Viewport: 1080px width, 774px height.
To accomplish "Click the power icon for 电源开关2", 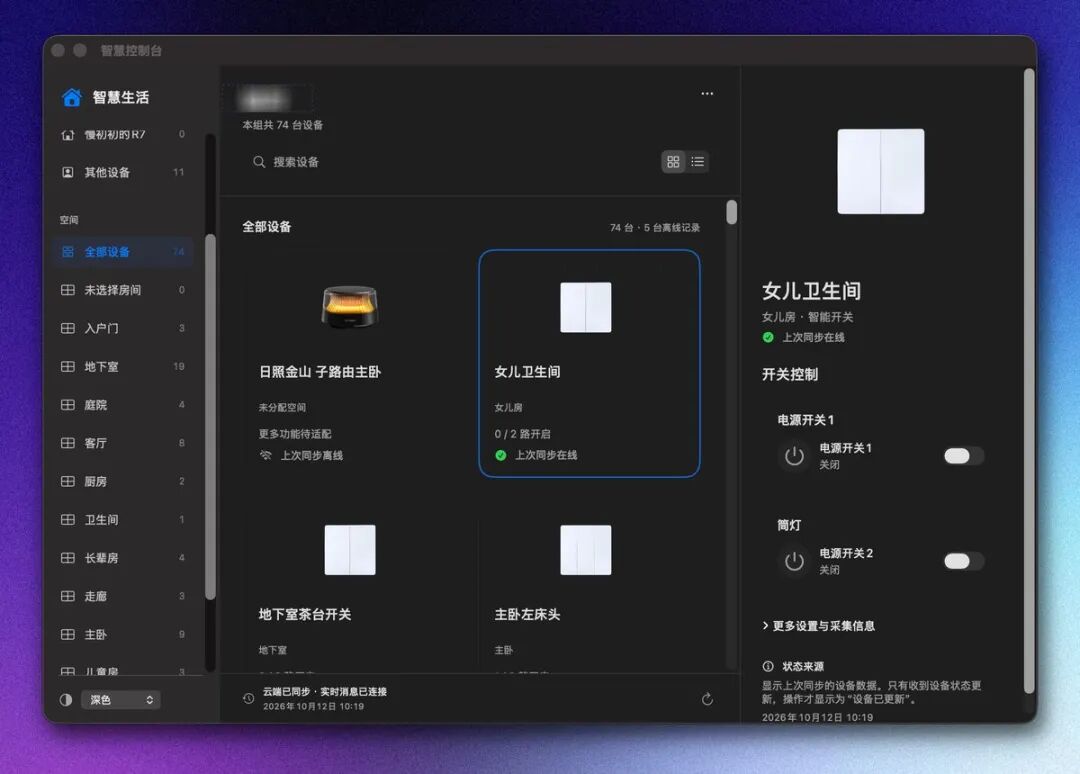I will (794, 561).
